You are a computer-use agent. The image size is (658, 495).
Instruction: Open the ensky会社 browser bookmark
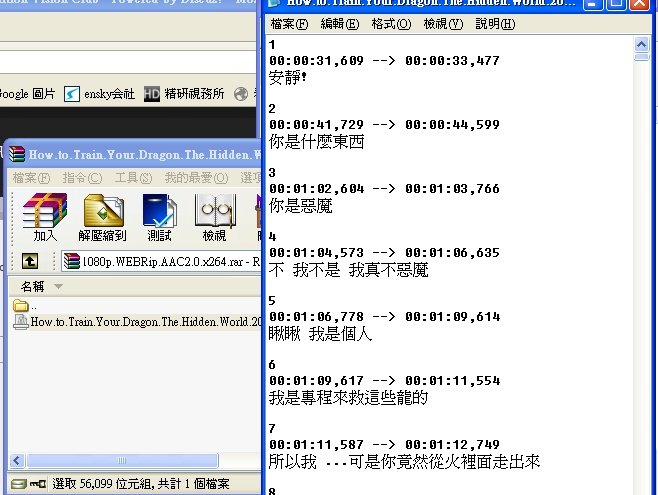[x=99, y=94]
